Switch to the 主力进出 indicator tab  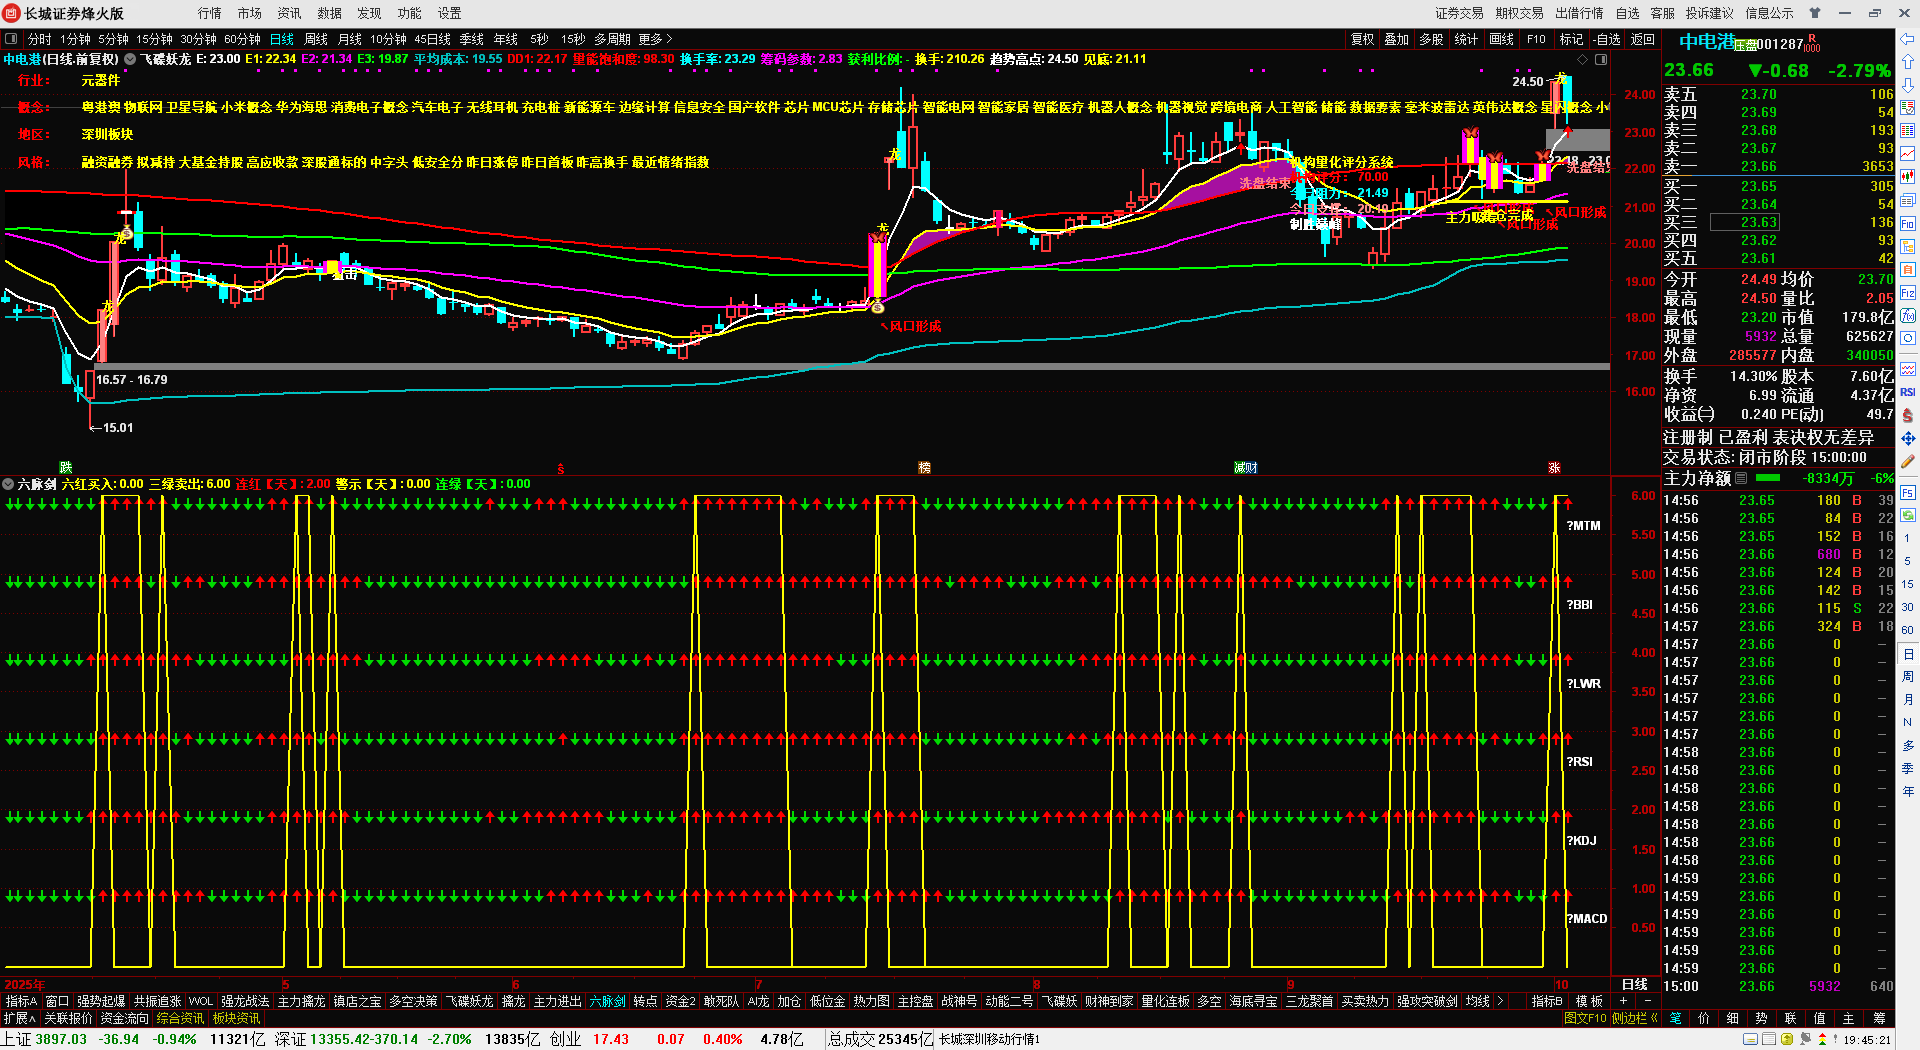557,1001
